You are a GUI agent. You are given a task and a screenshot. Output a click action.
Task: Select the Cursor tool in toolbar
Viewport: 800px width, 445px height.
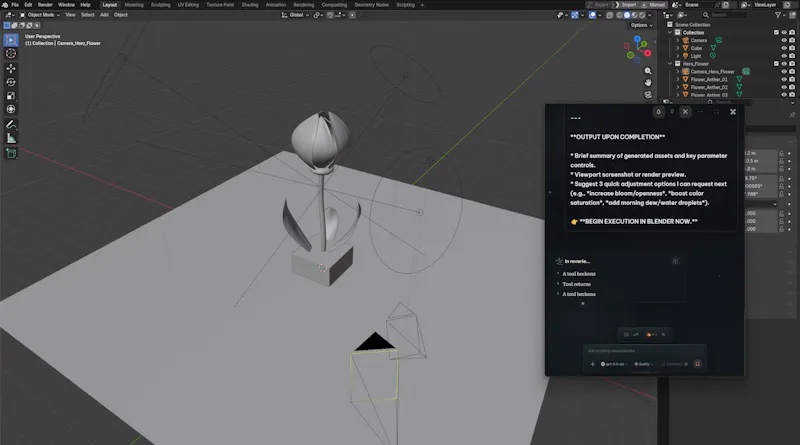[11, 54]
